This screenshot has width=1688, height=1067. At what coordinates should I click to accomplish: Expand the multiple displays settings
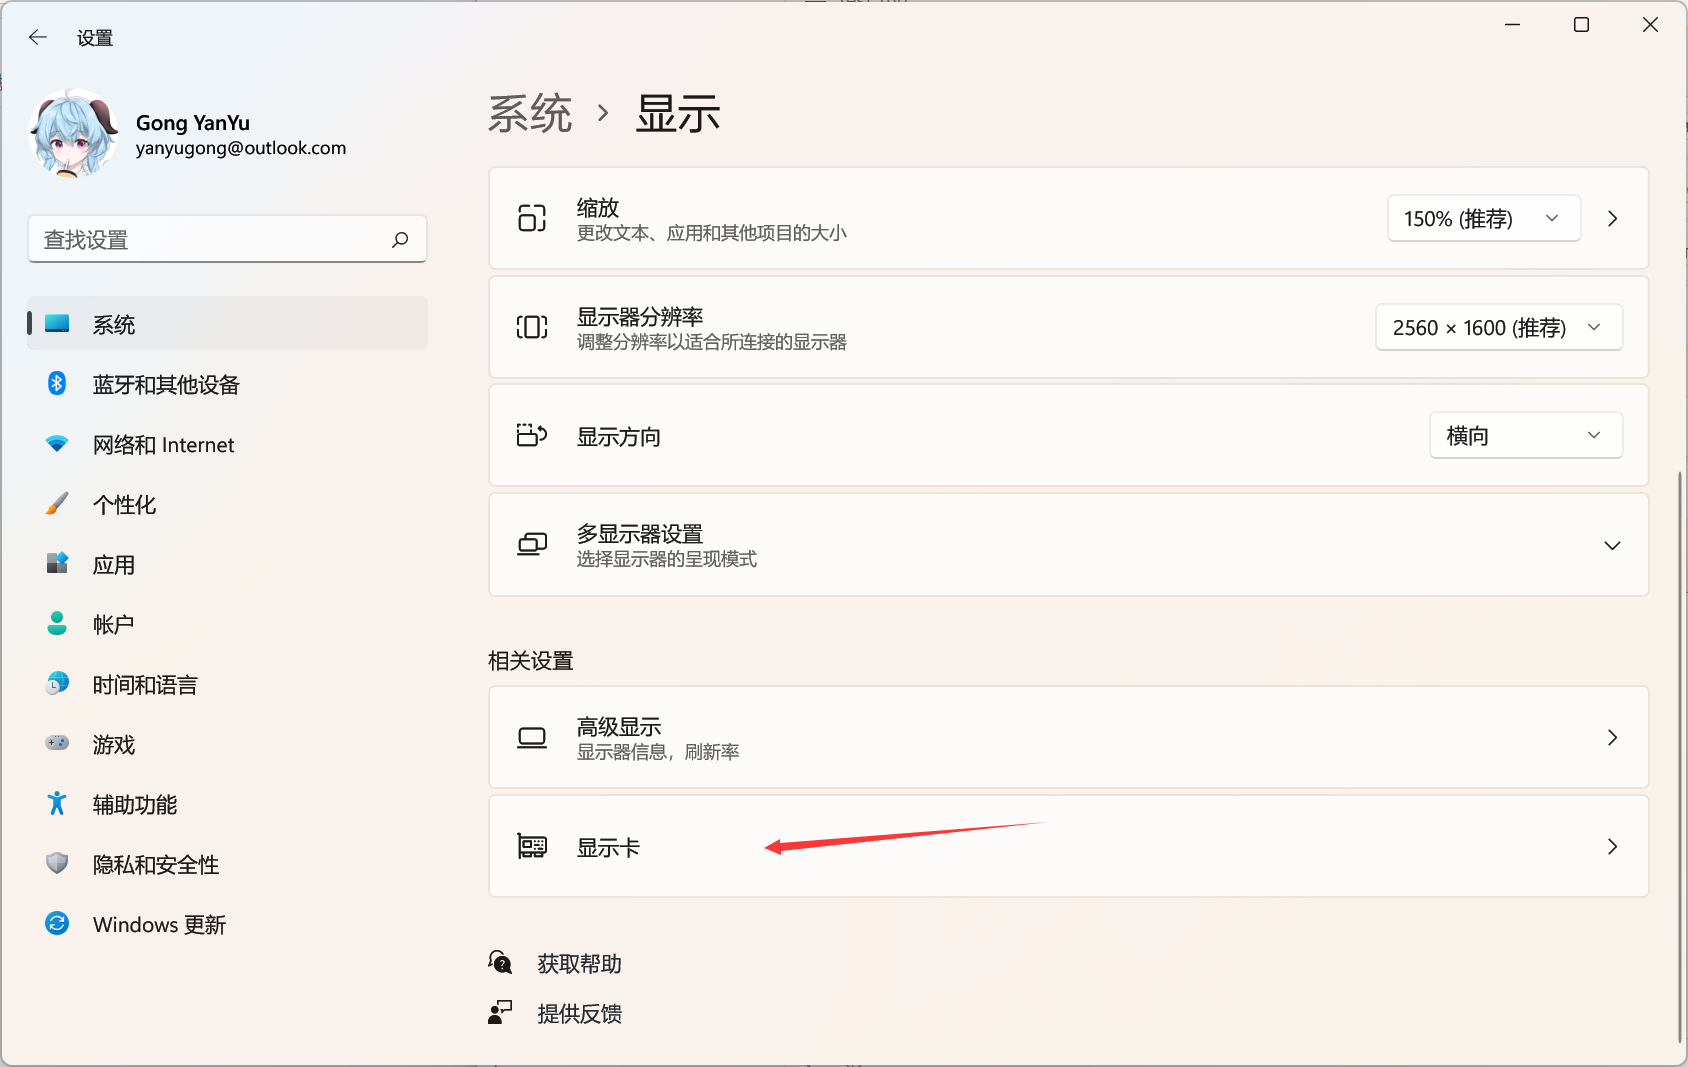click(x=1611, y=545)
